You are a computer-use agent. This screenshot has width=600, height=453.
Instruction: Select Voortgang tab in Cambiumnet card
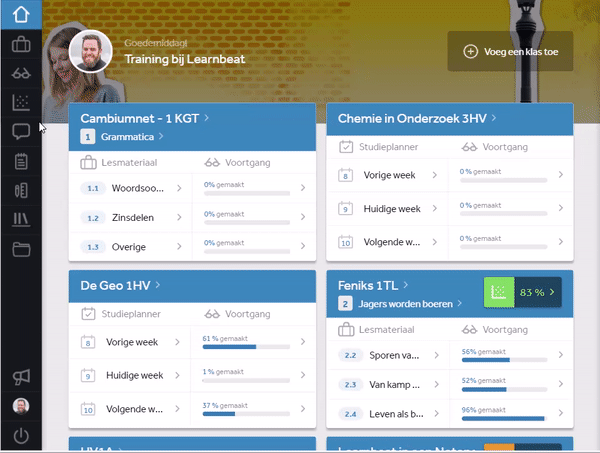click(x=237, y=163)
